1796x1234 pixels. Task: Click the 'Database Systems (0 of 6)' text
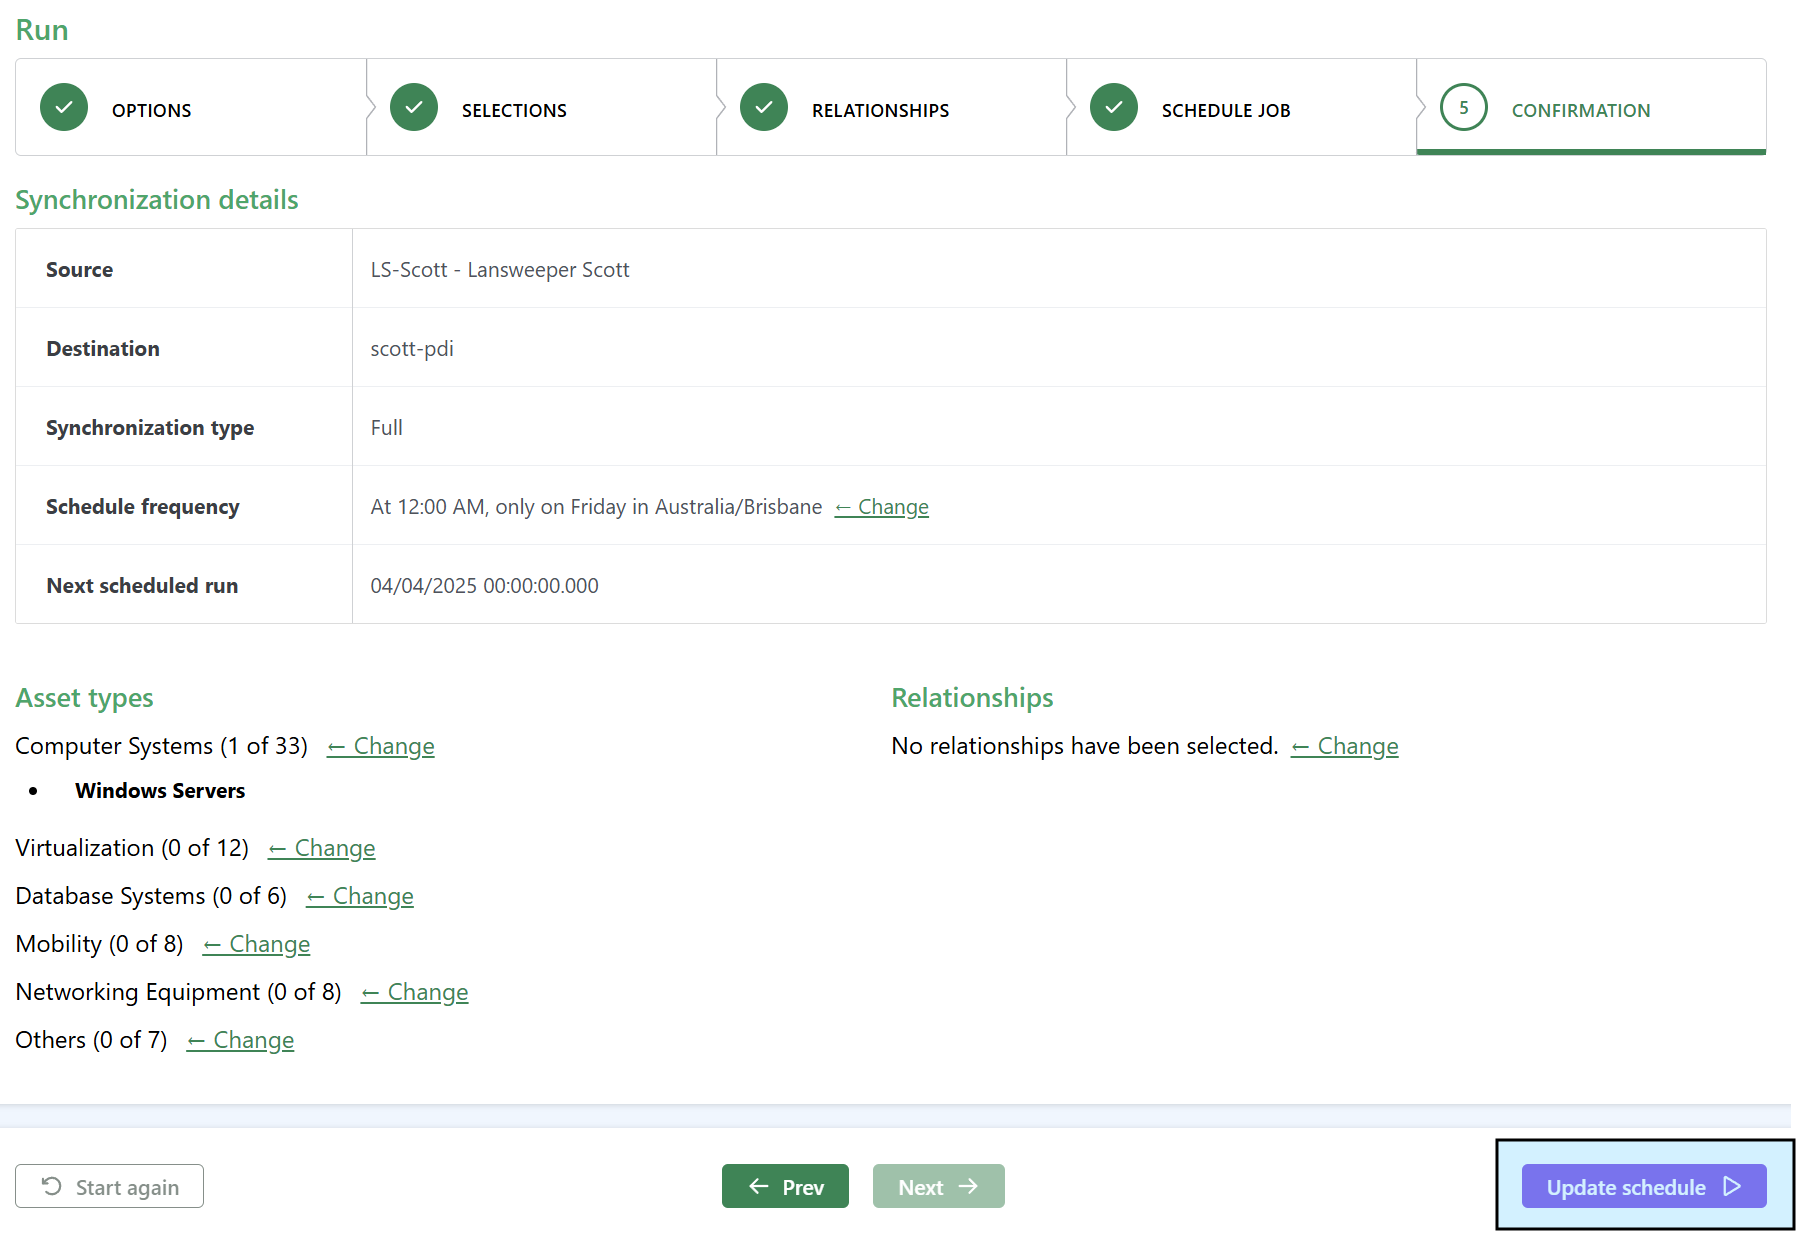click(151, 896)
